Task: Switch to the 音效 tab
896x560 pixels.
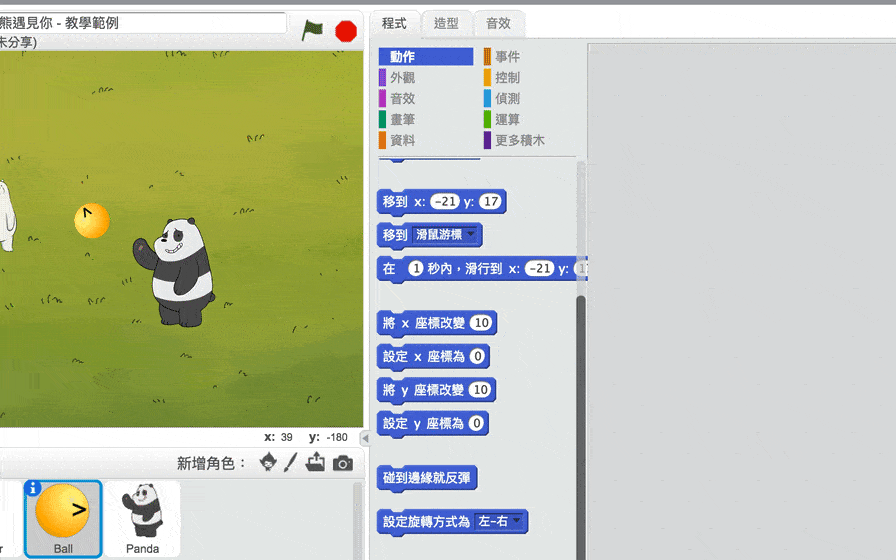Action: click(498, 23)
